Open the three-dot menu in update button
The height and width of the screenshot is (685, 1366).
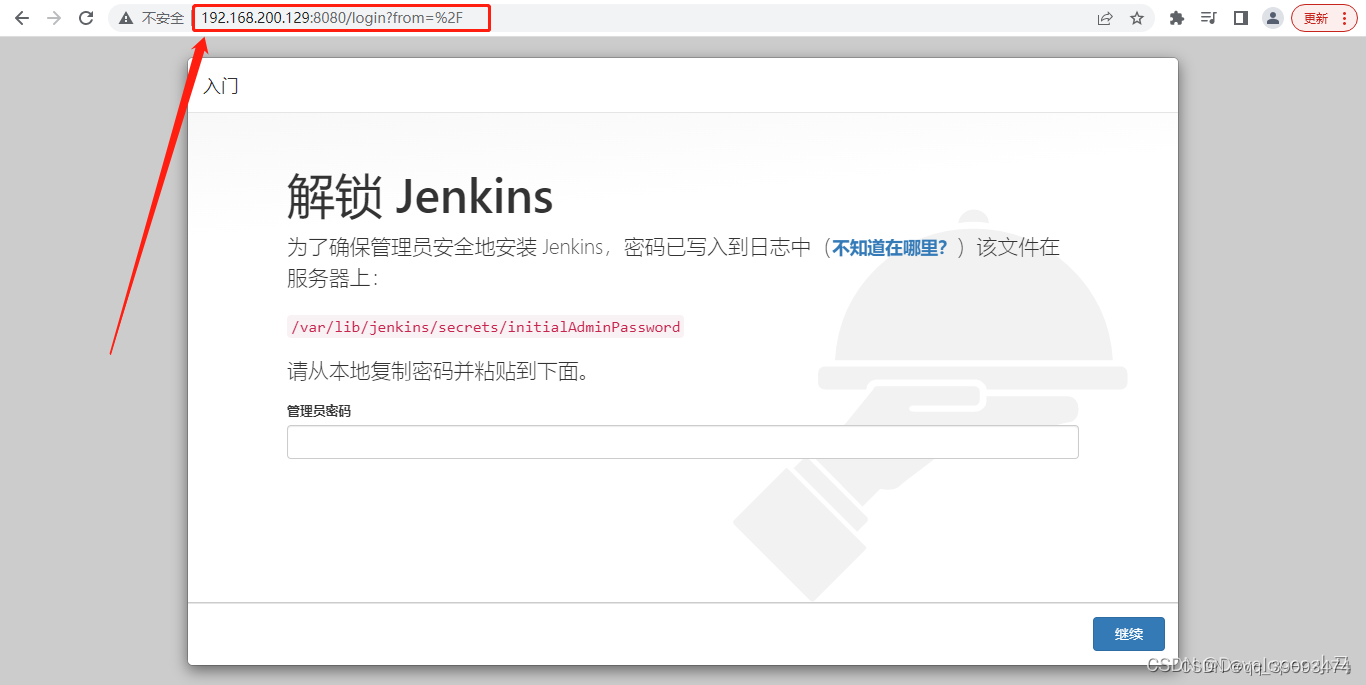(1344, 18)
